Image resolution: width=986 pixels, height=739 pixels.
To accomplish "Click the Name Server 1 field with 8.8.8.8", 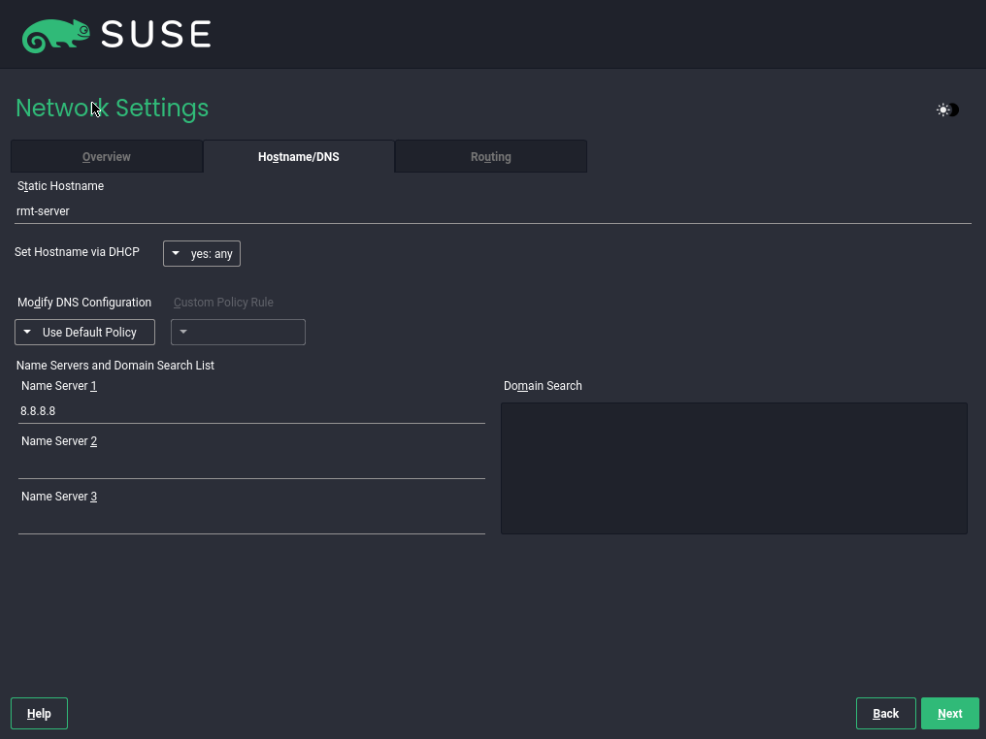I will (252, 411).
